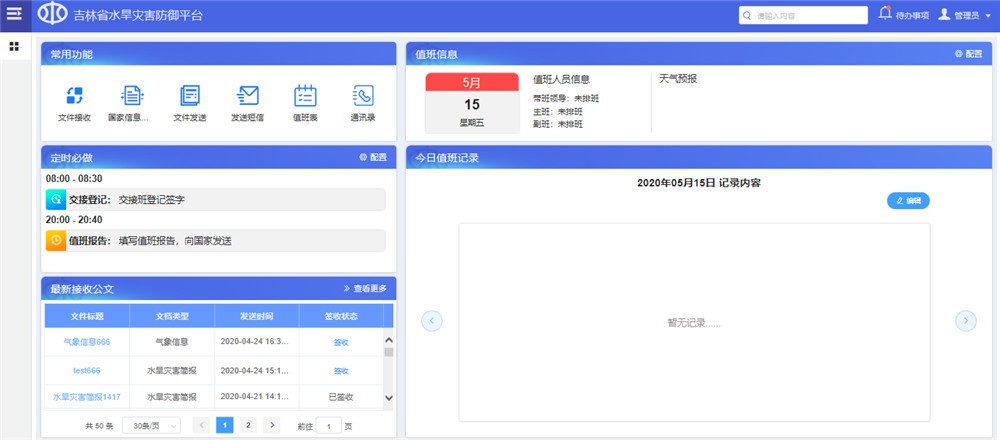Click the 文件接收 icon

(74, 96)
